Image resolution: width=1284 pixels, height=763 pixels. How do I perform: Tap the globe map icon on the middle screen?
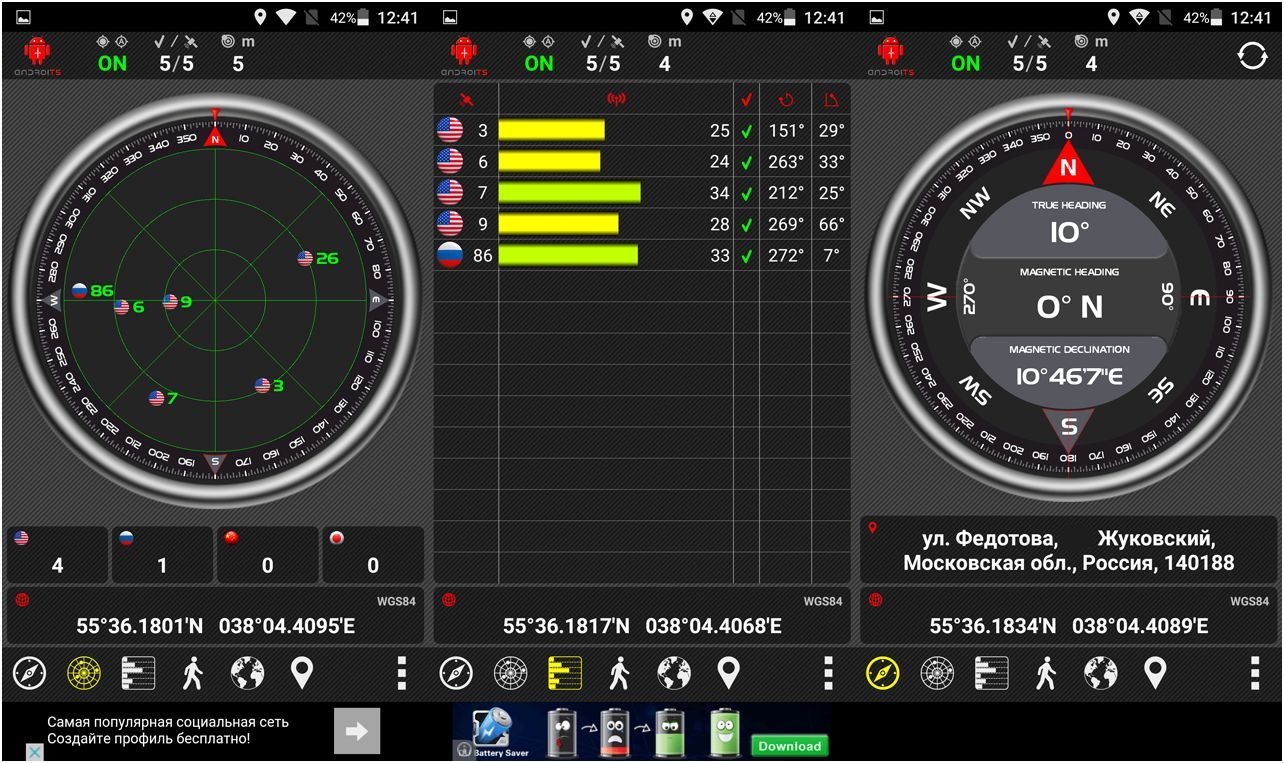pyautogui.click(x=674, y=674)
